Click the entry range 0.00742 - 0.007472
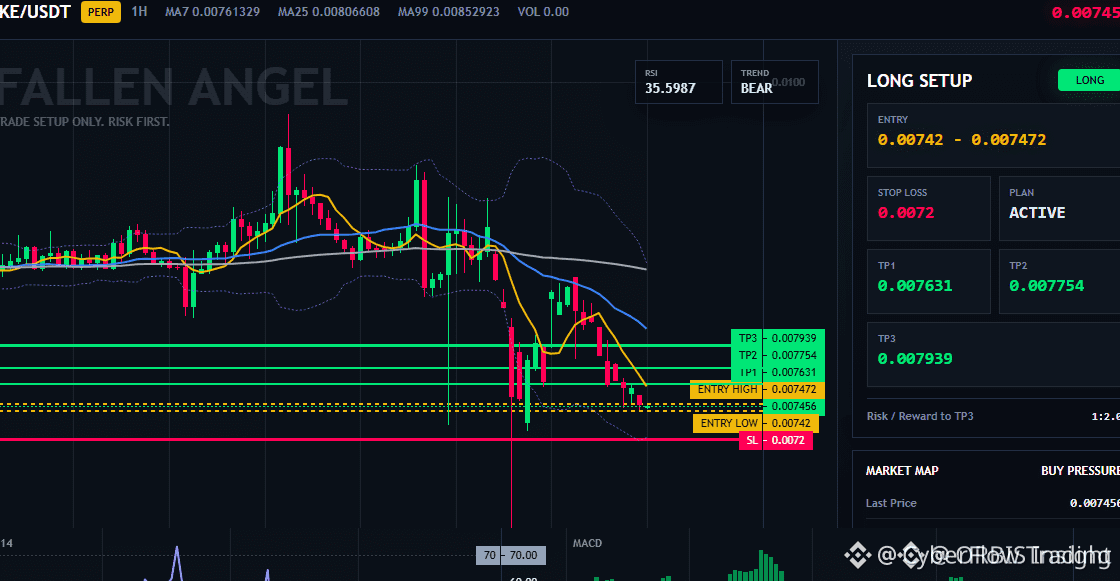Image resolution: width=1120 pixels, height=581 pixels. (x=961, y=140)
